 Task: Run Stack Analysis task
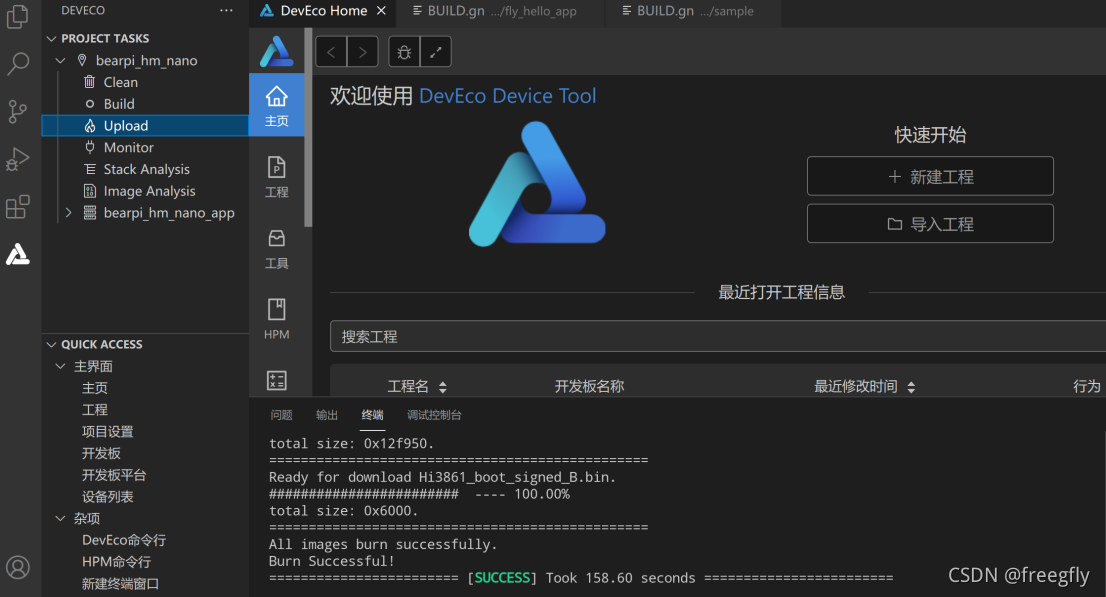(145, 169)
